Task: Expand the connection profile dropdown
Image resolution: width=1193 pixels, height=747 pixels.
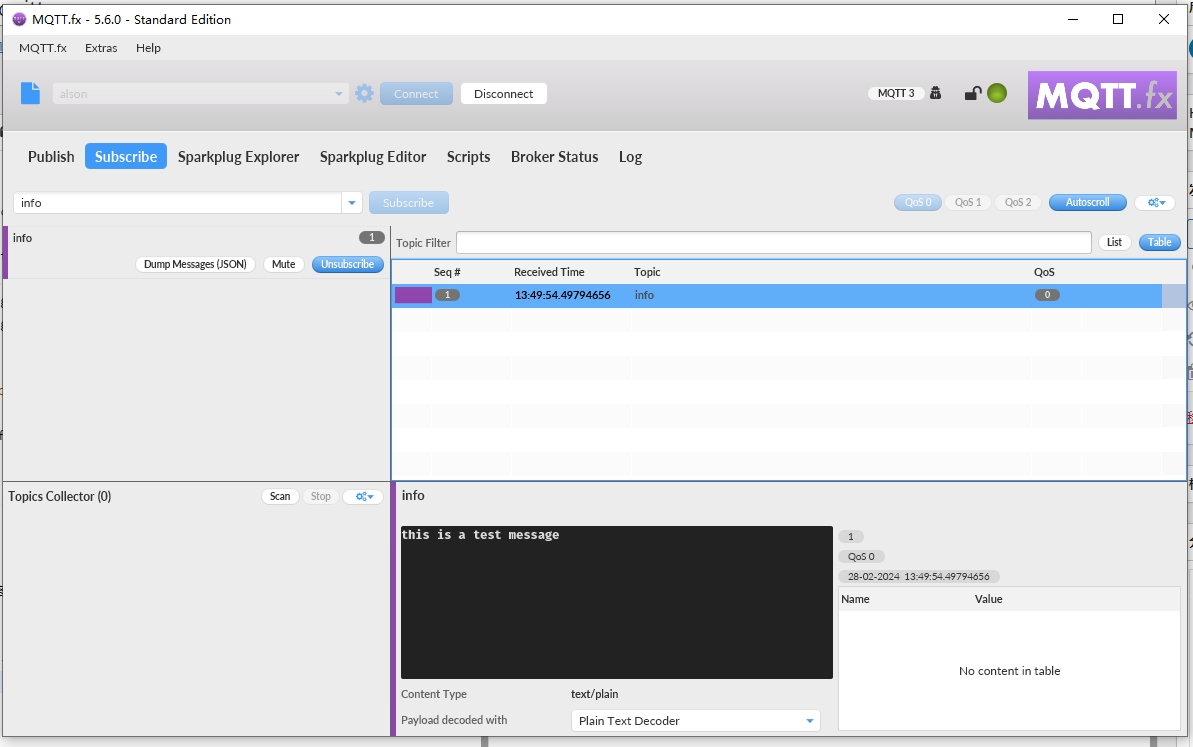Action: click(339, 94)
